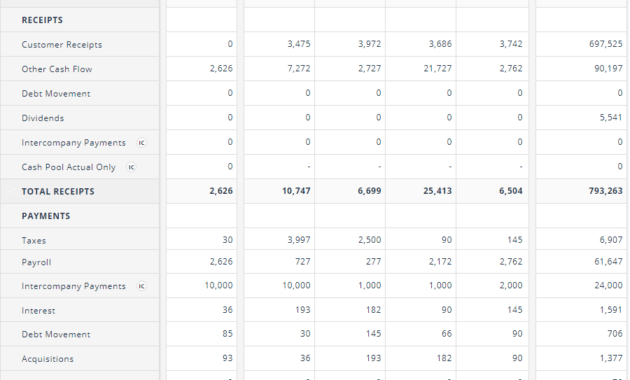
Task: Select the RECEIPTS section header
Action: pyautogui.click(x=42, y=20)
